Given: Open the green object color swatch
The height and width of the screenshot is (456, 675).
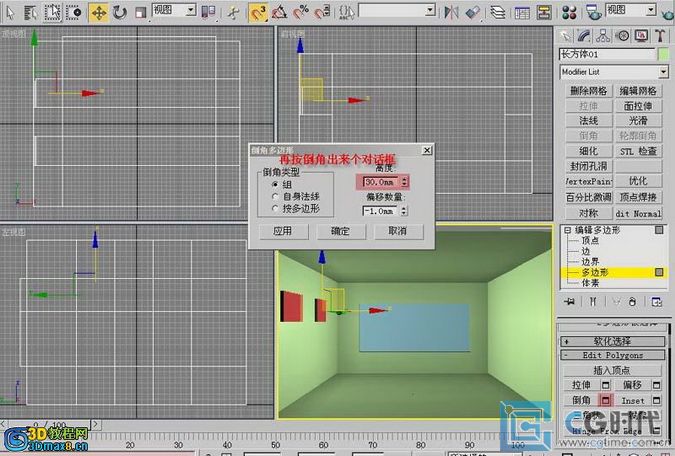Looking at the screenshot, I should click(663, 54).
